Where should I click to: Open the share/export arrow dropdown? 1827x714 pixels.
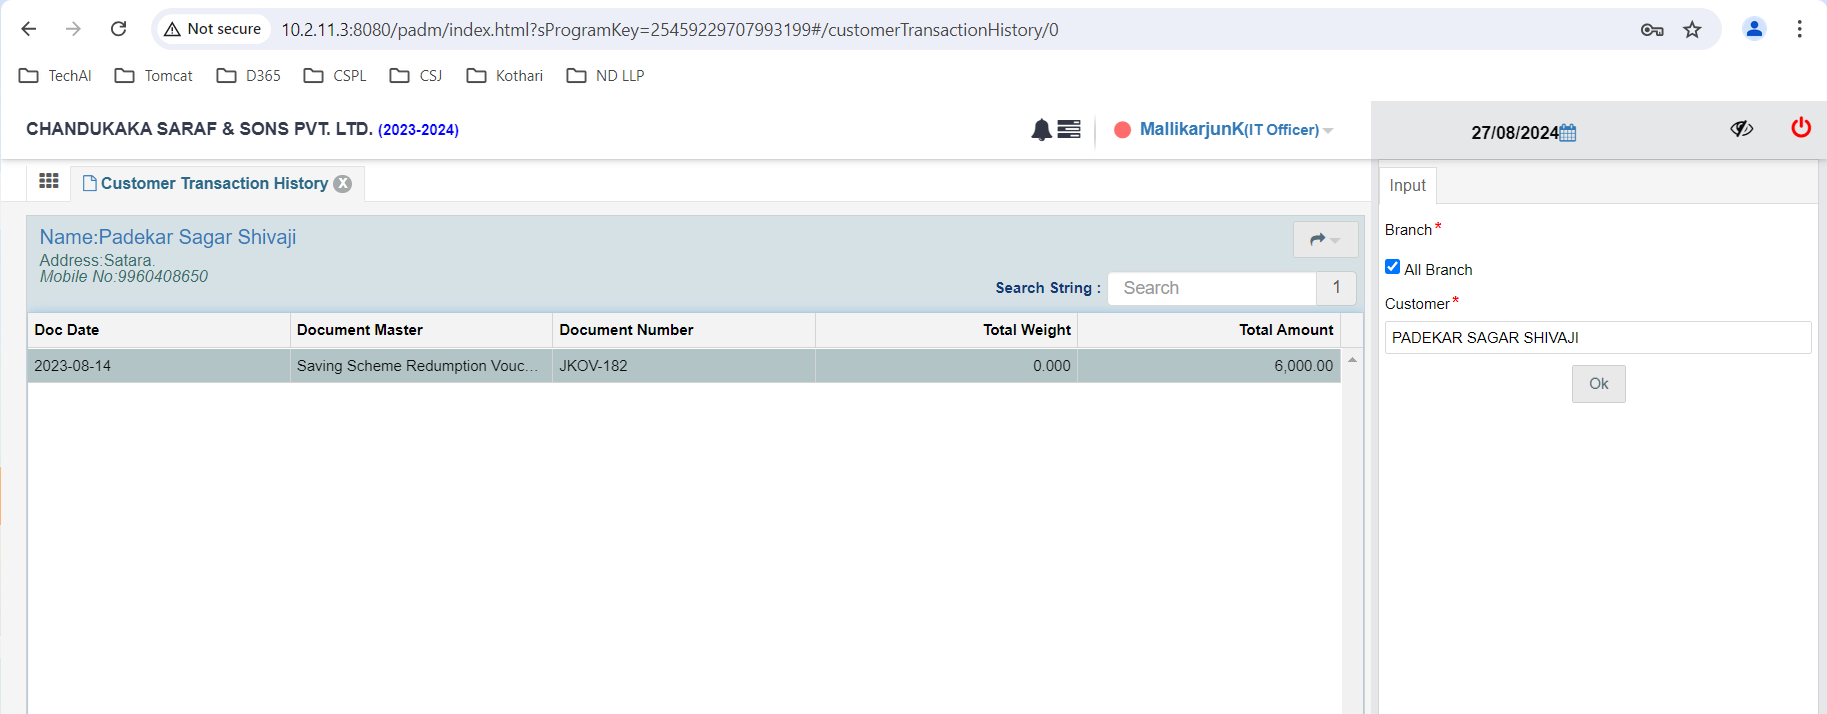[1325, 240]
